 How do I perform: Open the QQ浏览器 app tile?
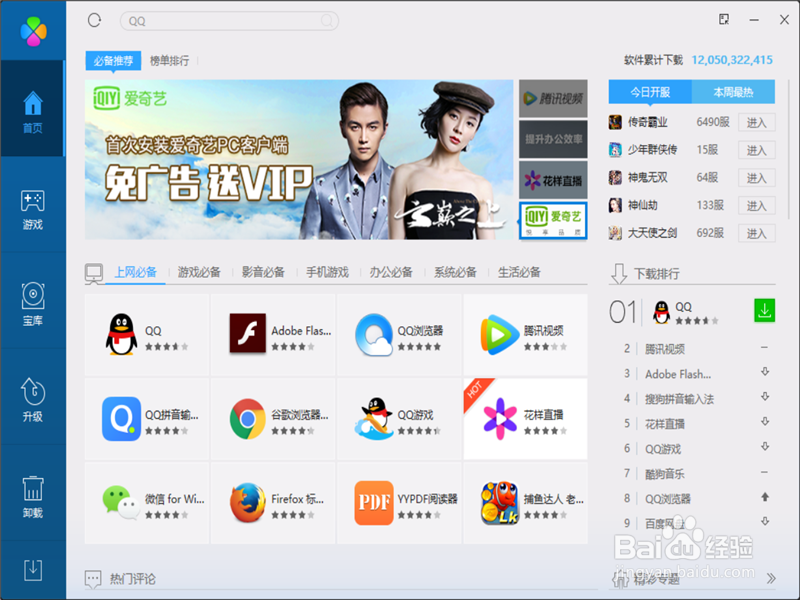tap(399, 335)
